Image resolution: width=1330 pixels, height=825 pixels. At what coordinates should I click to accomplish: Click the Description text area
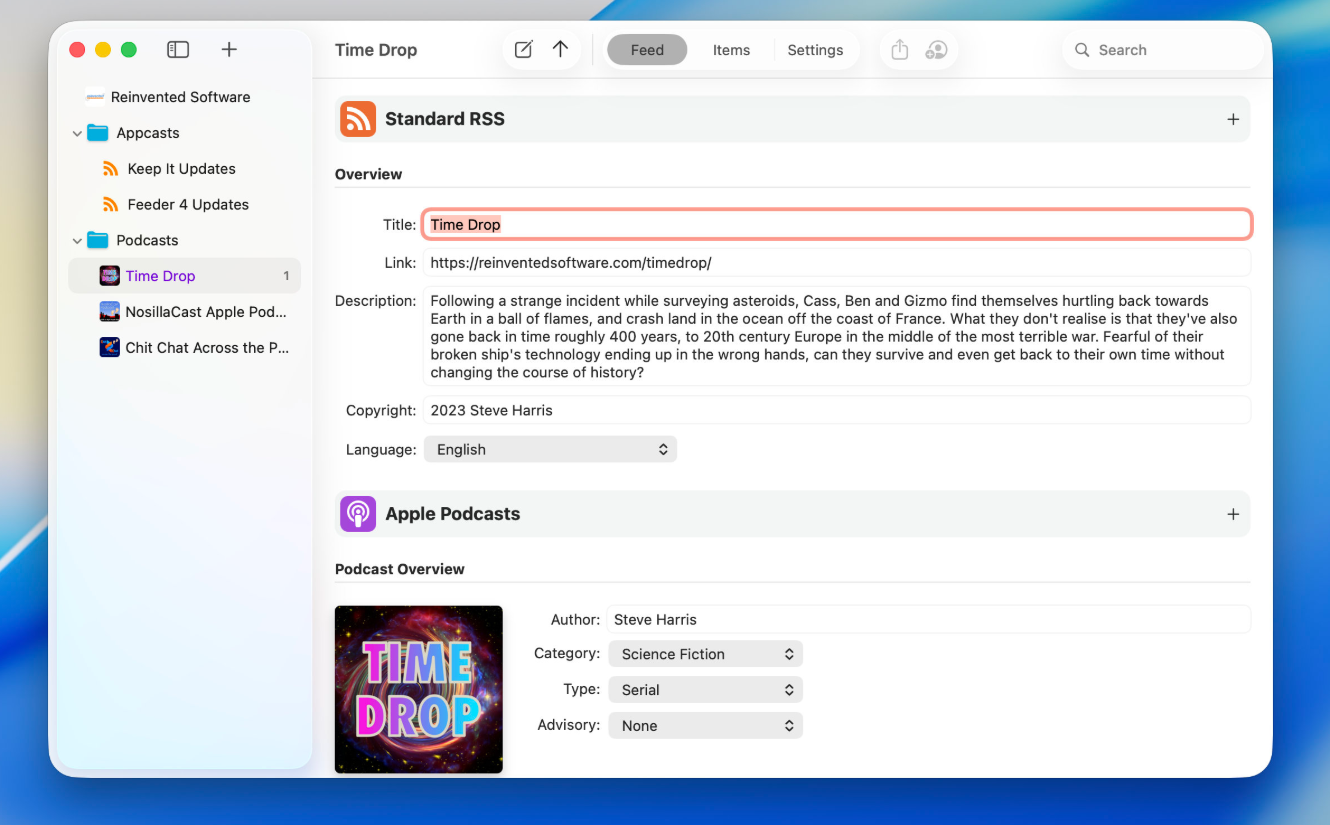[x=837, y=336]
